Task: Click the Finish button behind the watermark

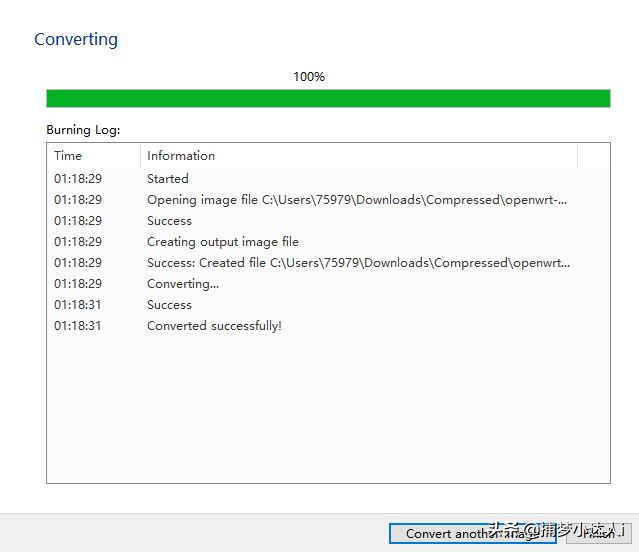Action: click(x=599, y=533)
